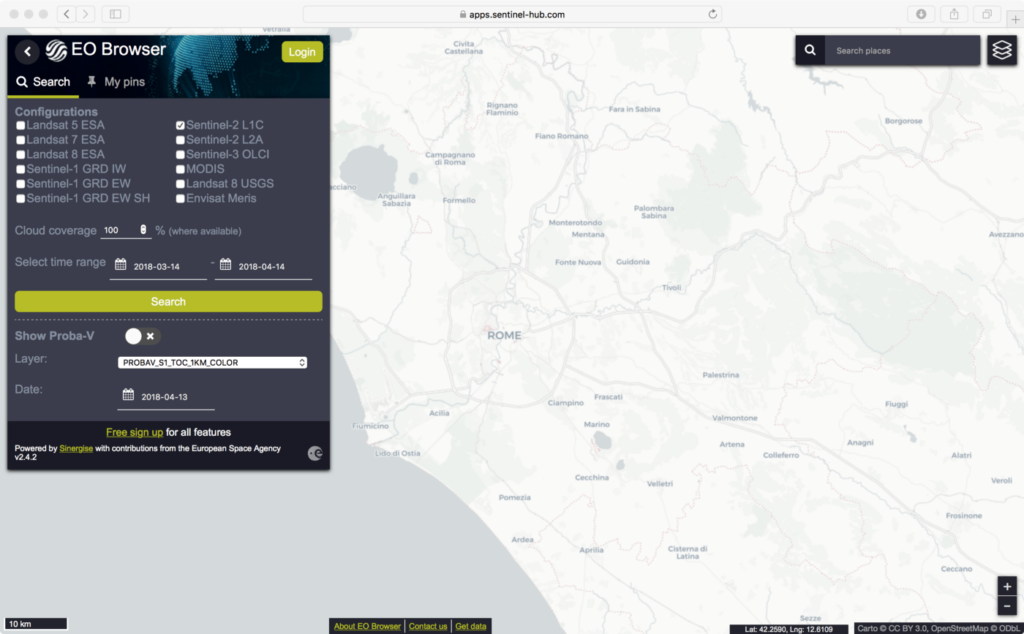The image size is (1024, 634).
Task: Reload the page in Safari
Action: (x=712, y=14)
